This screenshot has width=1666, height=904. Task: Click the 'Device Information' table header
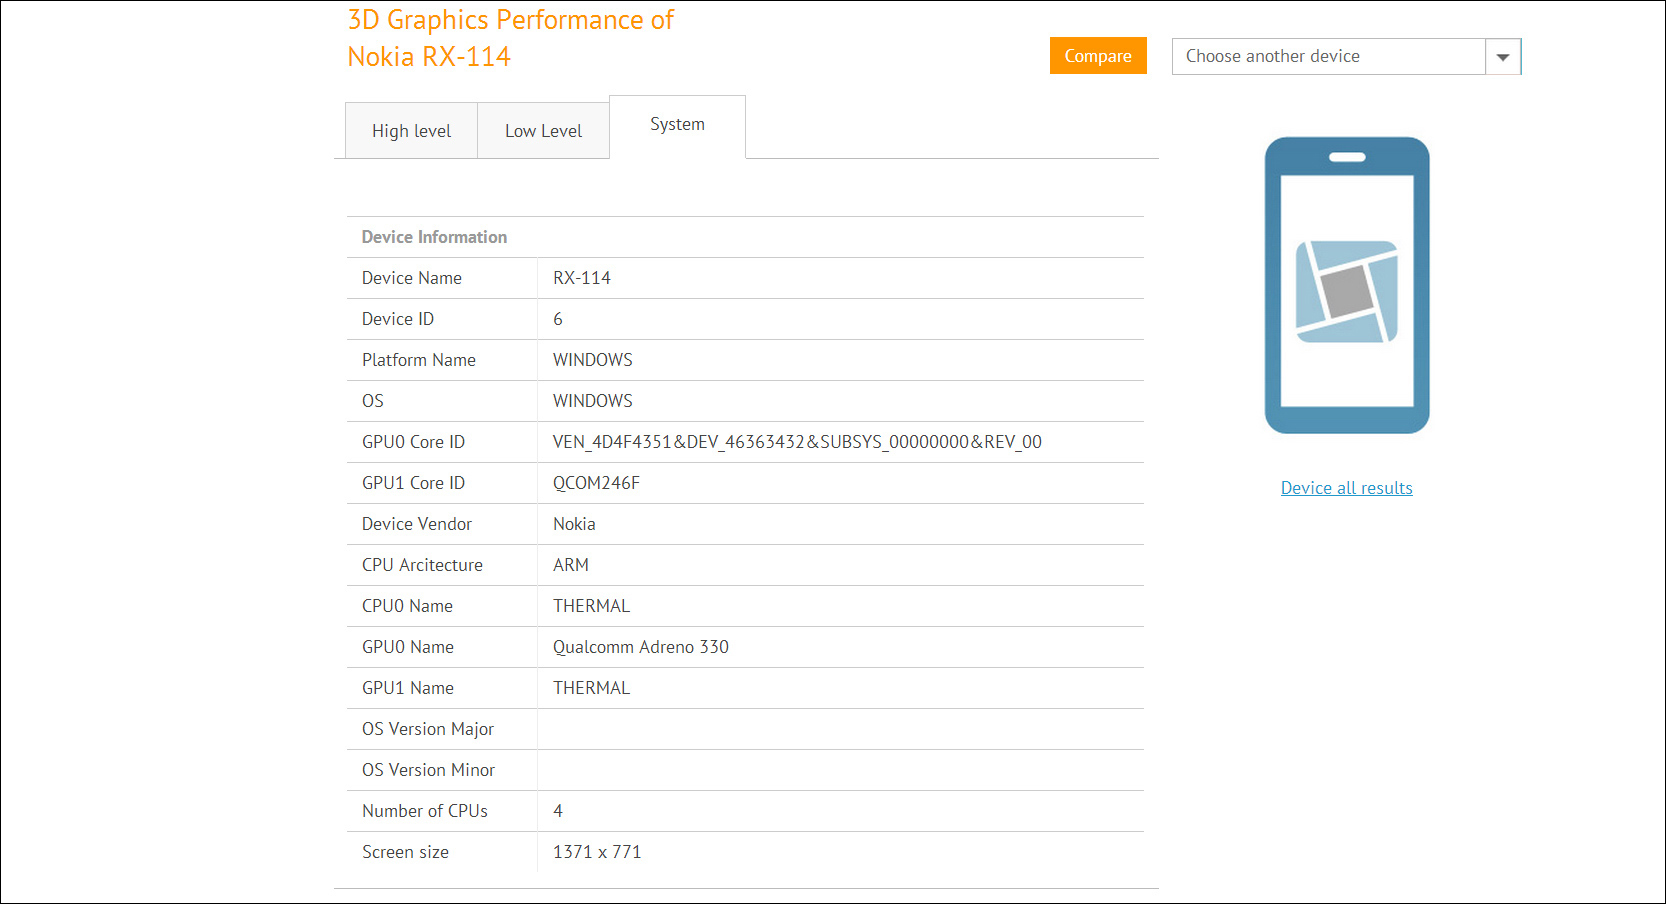tap(434, 237)
